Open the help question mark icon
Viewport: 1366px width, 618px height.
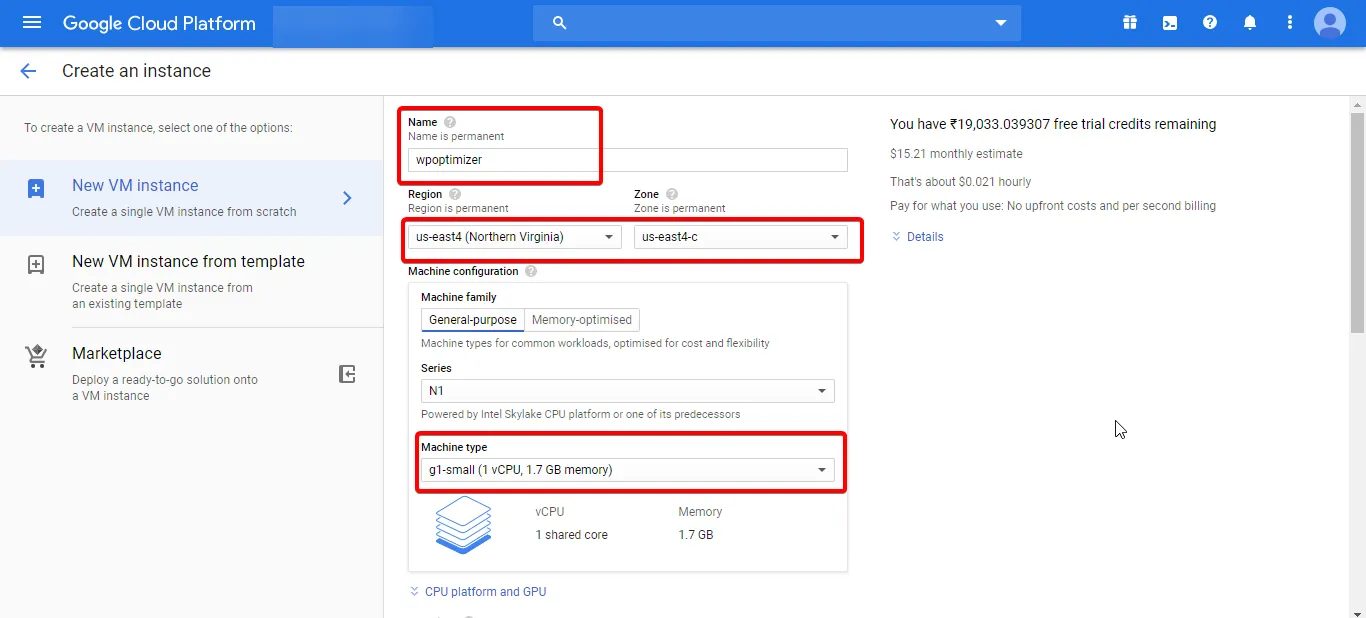(1210, 23)
